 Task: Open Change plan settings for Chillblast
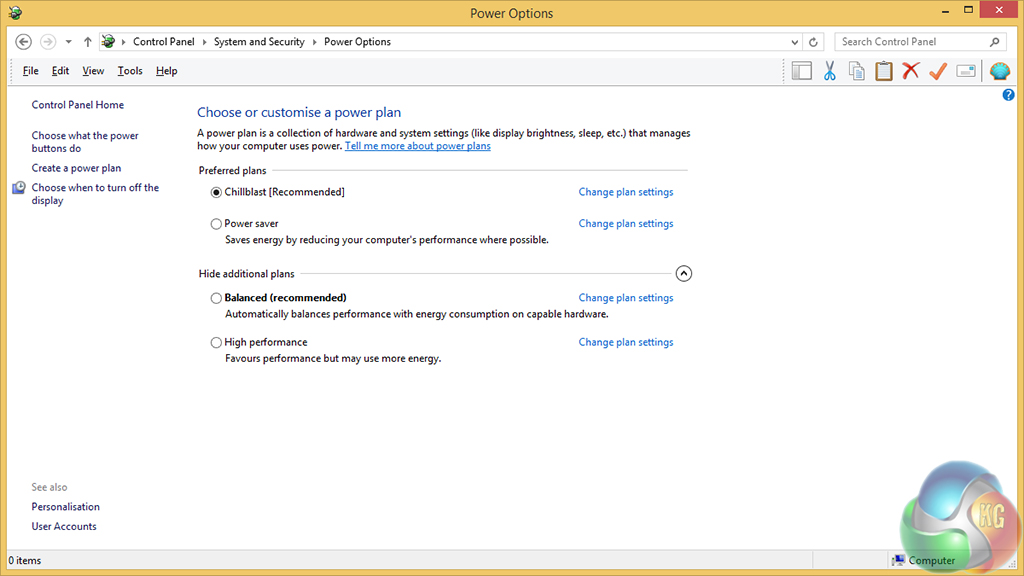(x=625, y=192)
